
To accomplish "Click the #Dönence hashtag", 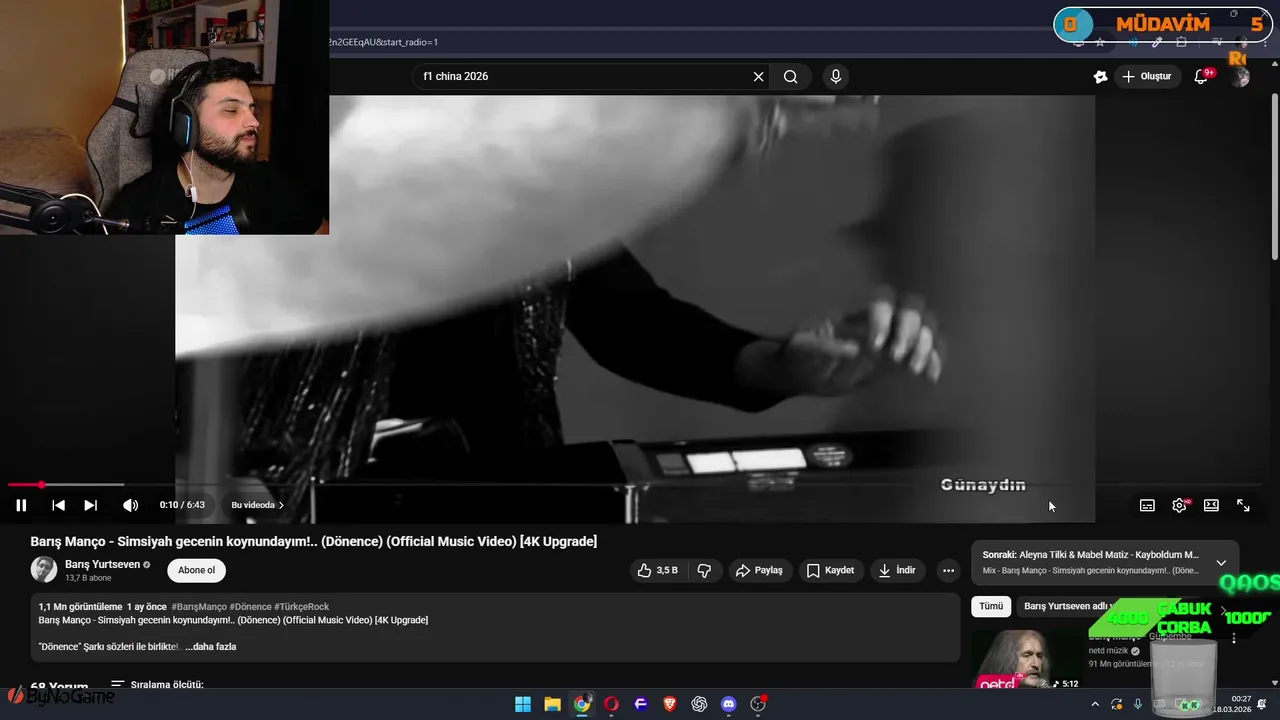I will pyautogui.click(x=250, y=607).
